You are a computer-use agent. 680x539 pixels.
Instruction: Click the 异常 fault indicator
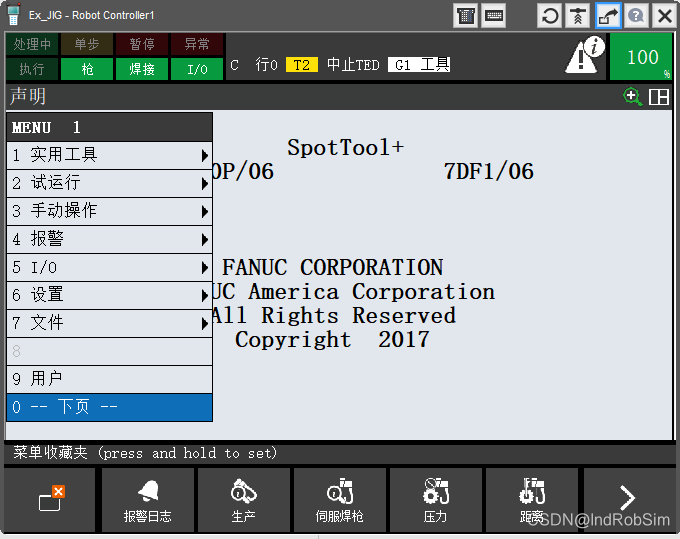point(197,44)
